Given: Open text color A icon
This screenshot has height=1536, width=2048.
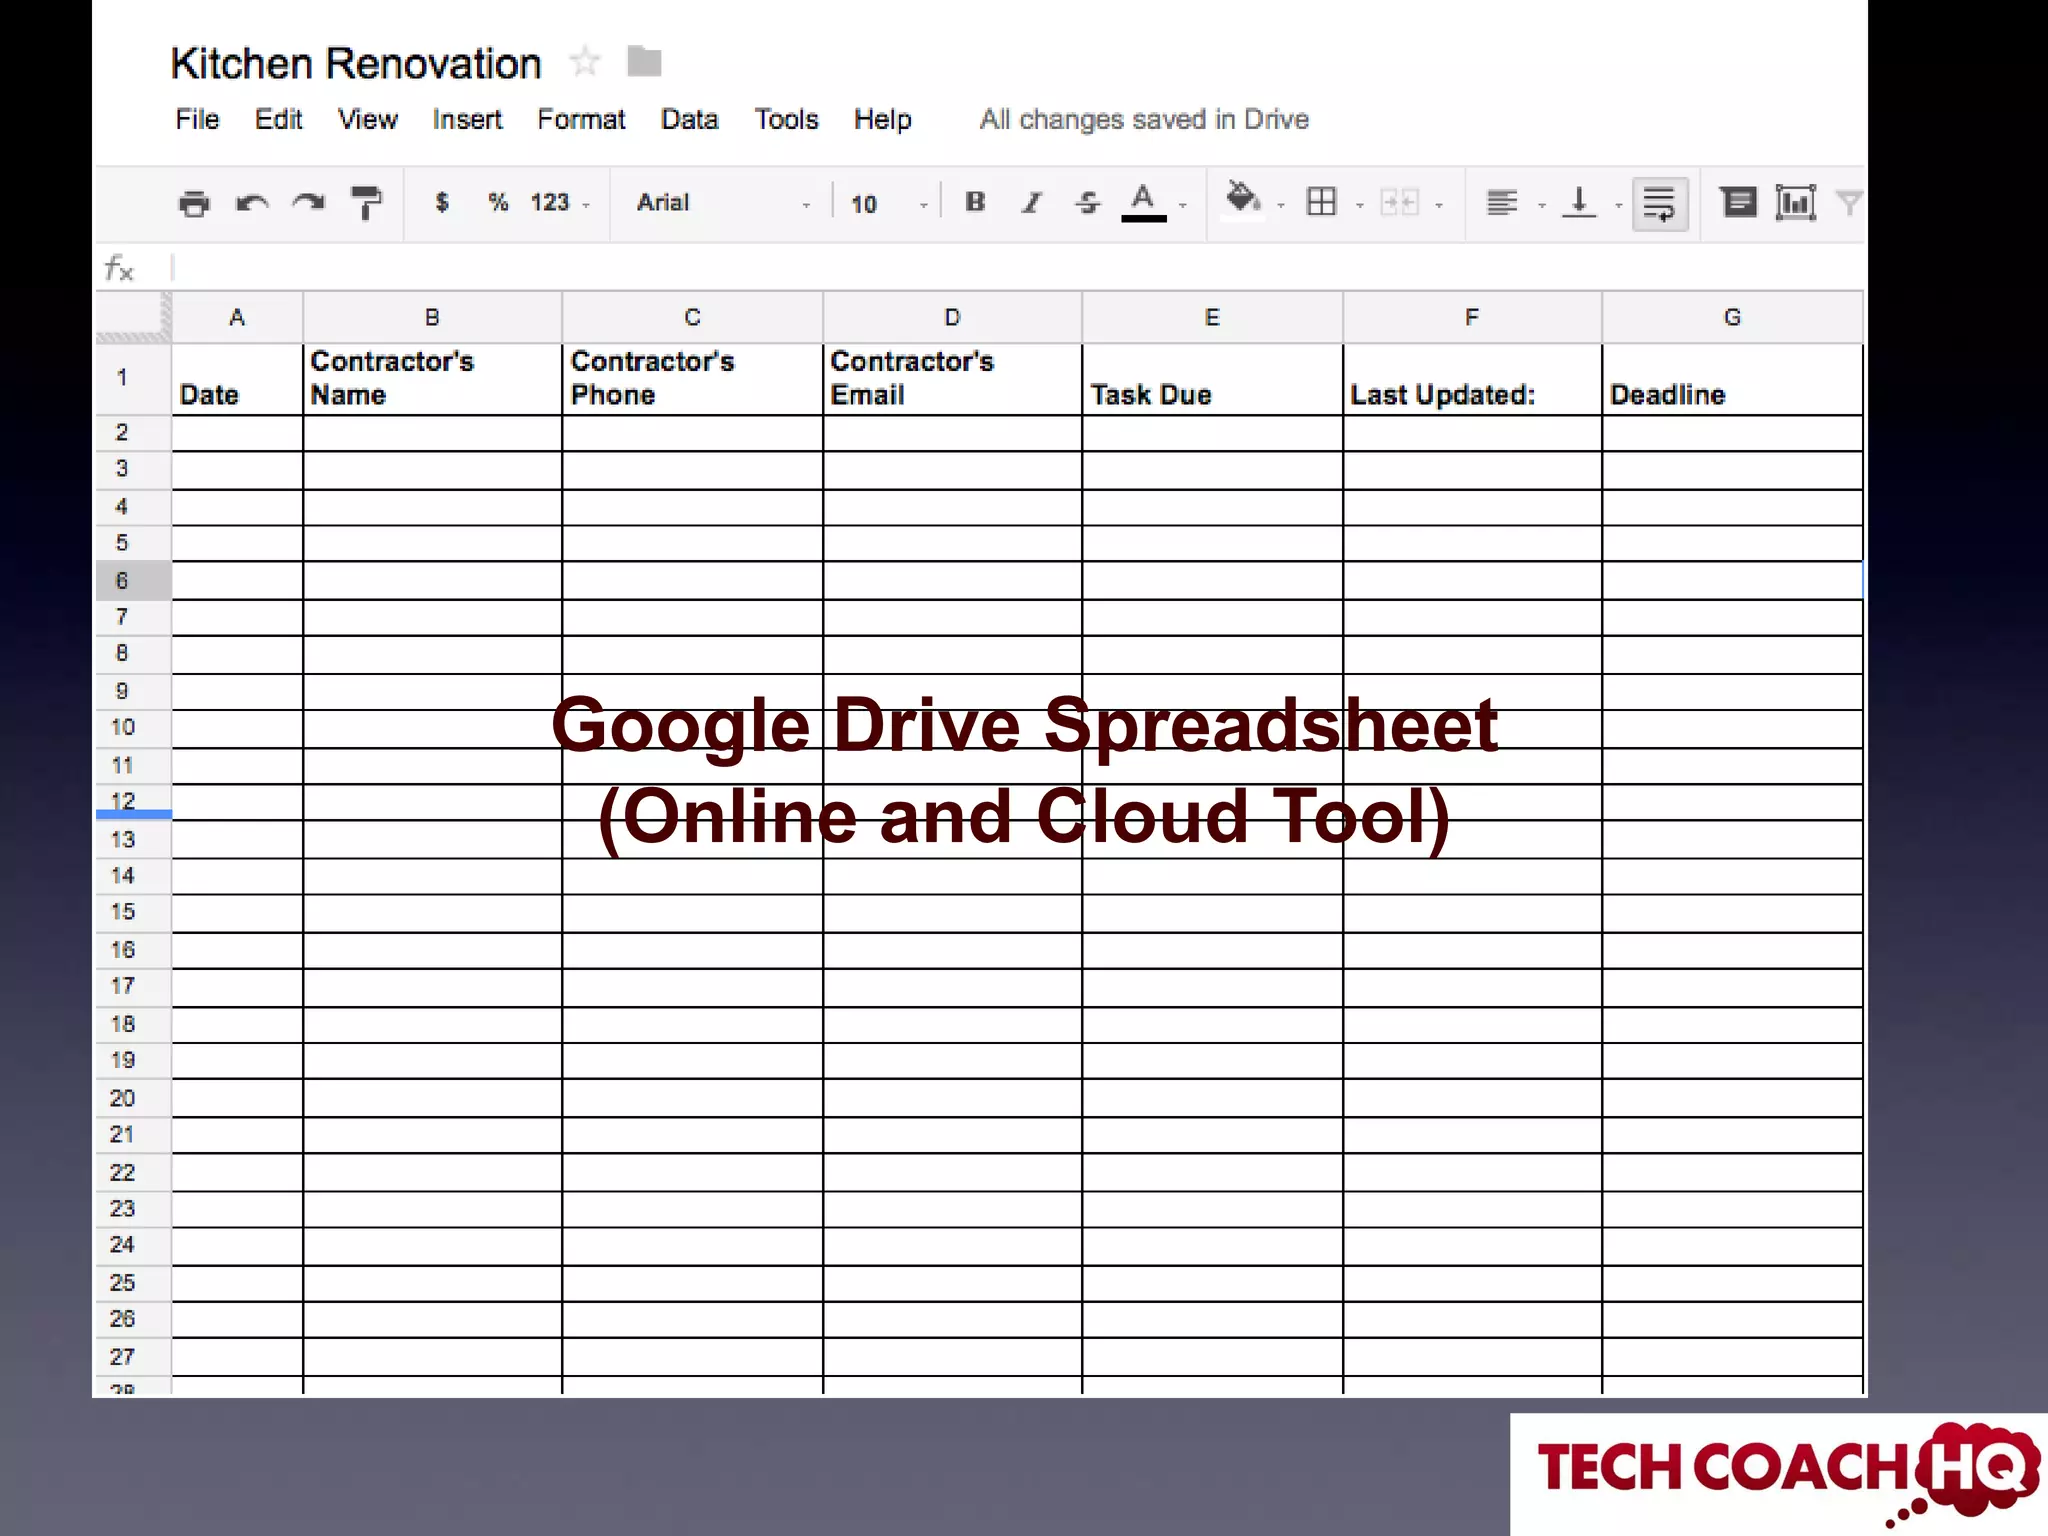Looking at the screenshot, I should [1143, 203].
